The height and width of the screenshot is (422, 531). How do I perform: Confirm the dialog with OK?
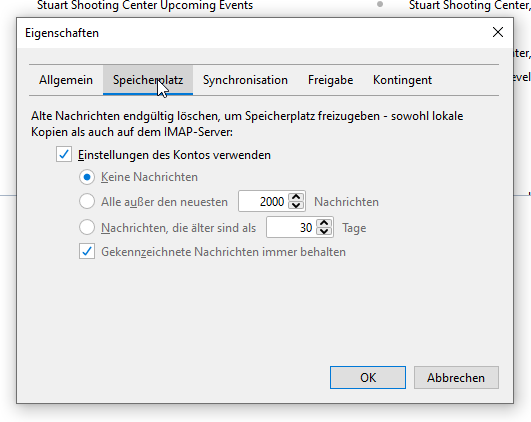(x=368, y=378)
